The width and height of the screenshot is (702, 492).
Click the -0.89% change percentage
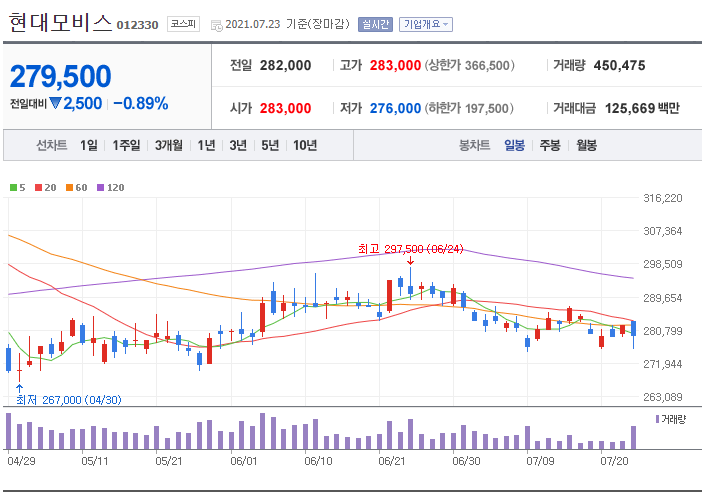click(141, 103)
